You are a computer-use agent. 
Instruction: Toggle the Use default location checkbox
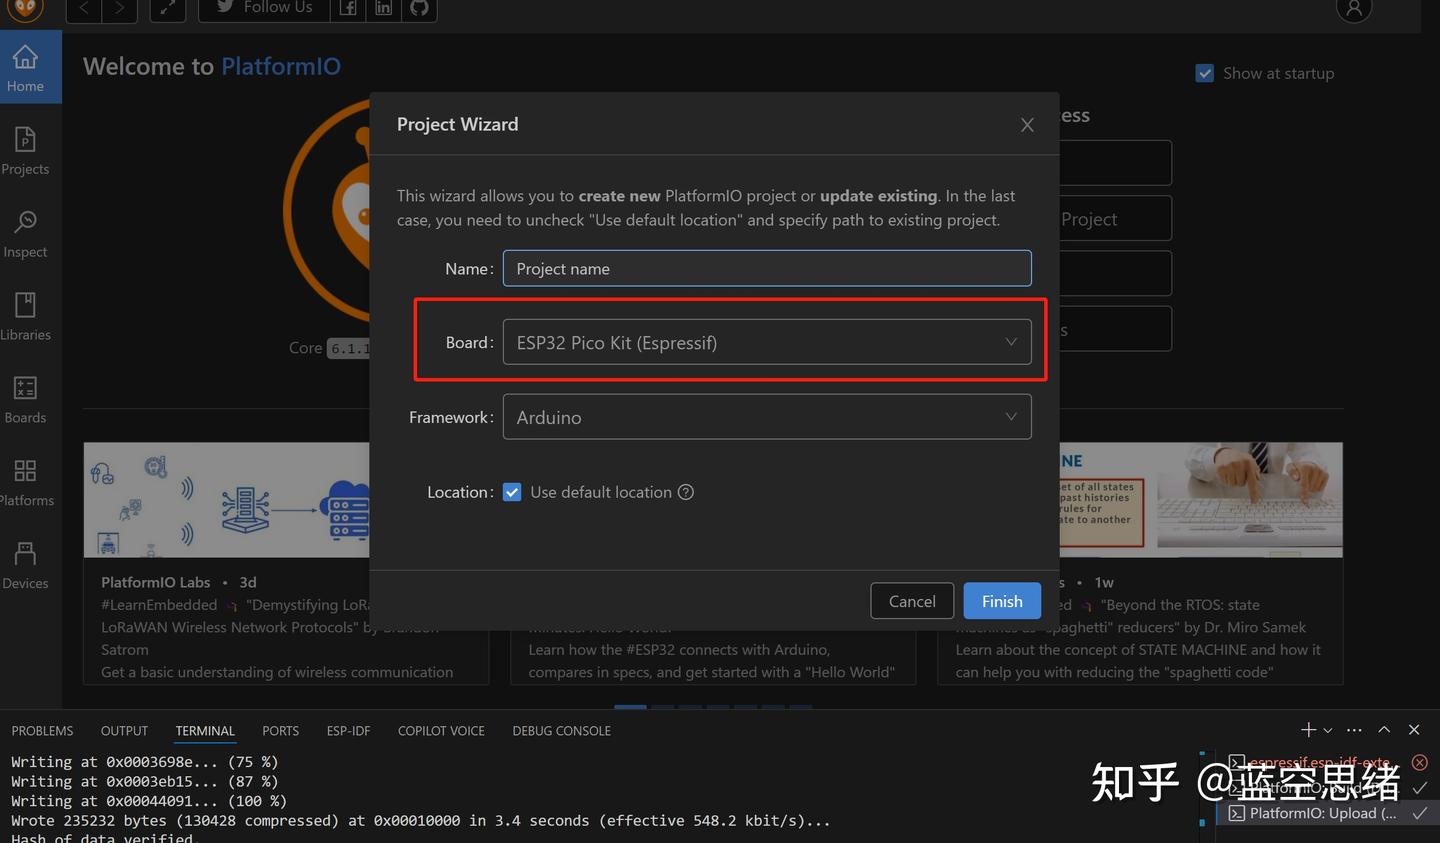pyautogui.click(x=512, y=492)
